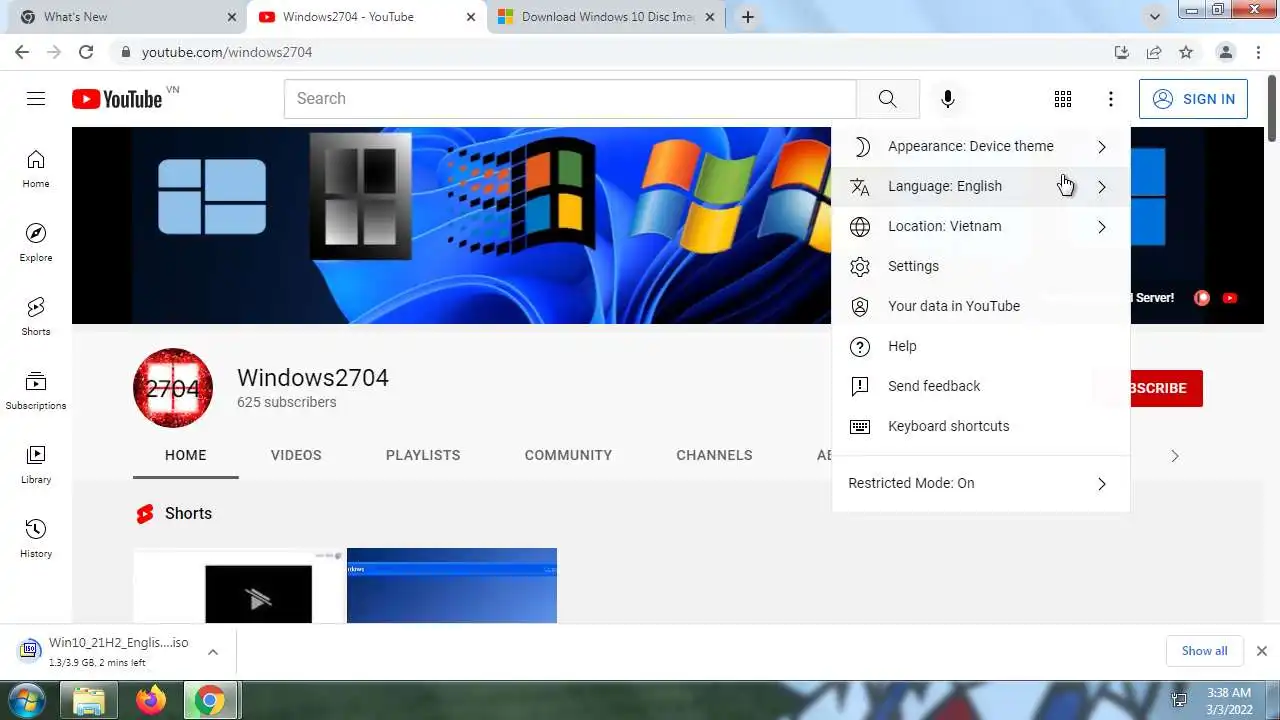
Task: Open Chrome profile avatar
Action: point(1225,52)
